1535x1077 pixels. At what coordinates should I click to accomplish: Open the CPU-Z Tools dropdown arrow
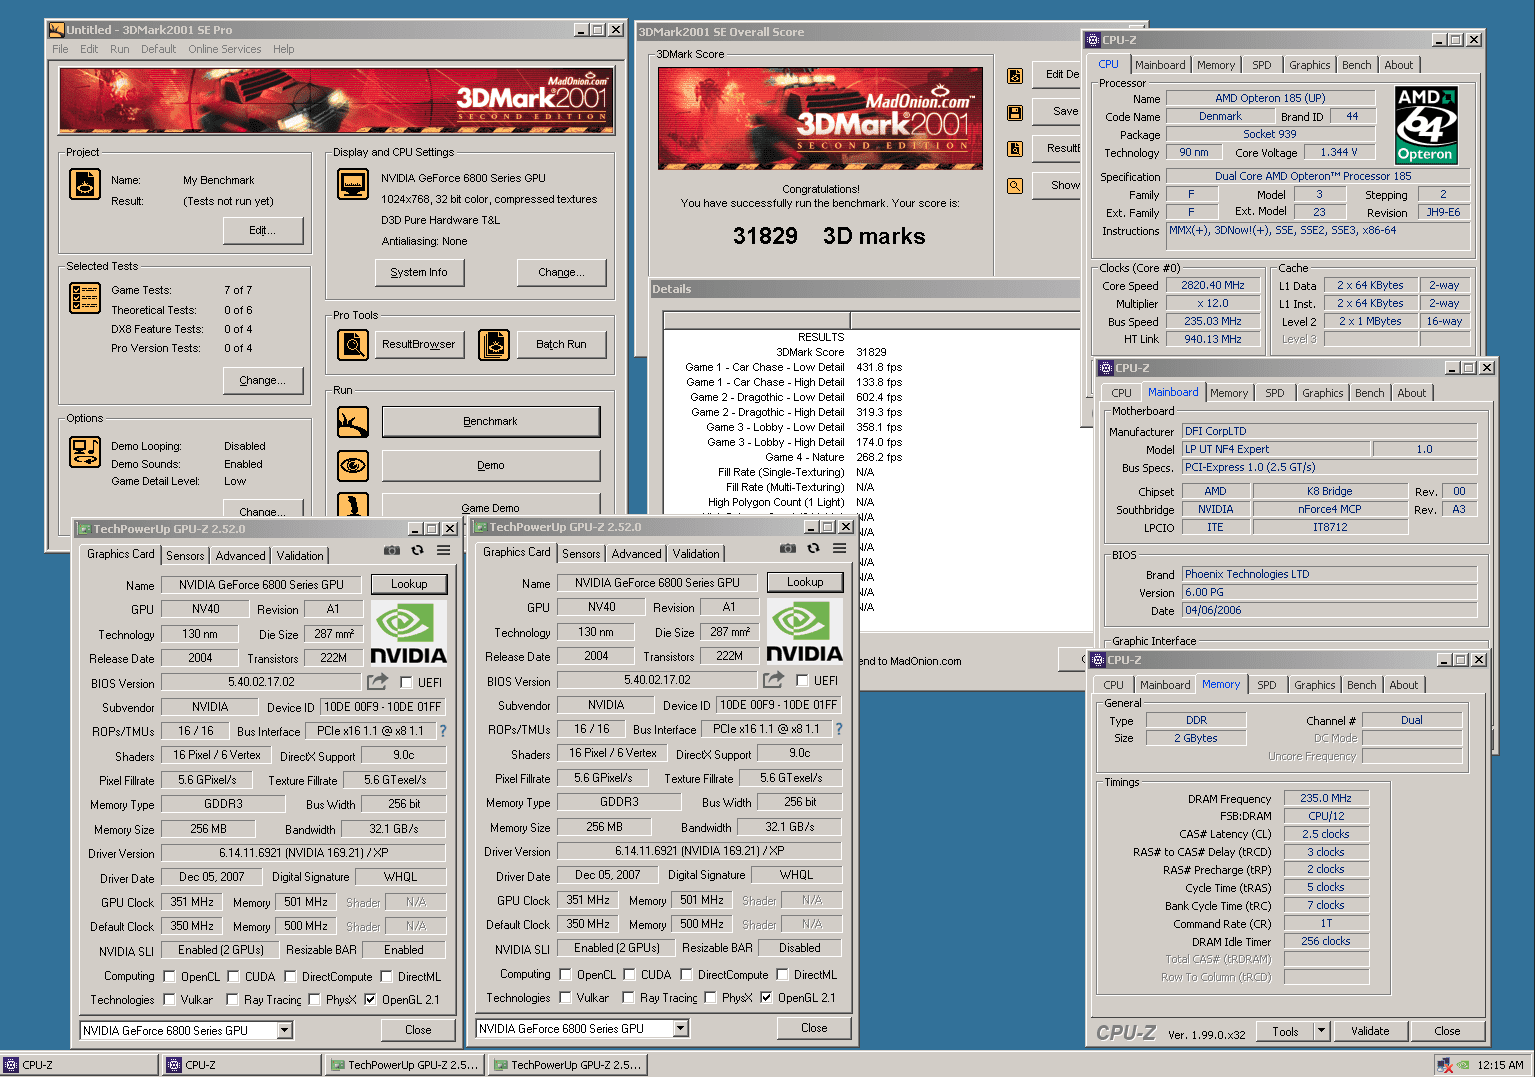[x=1321, y=1030]
